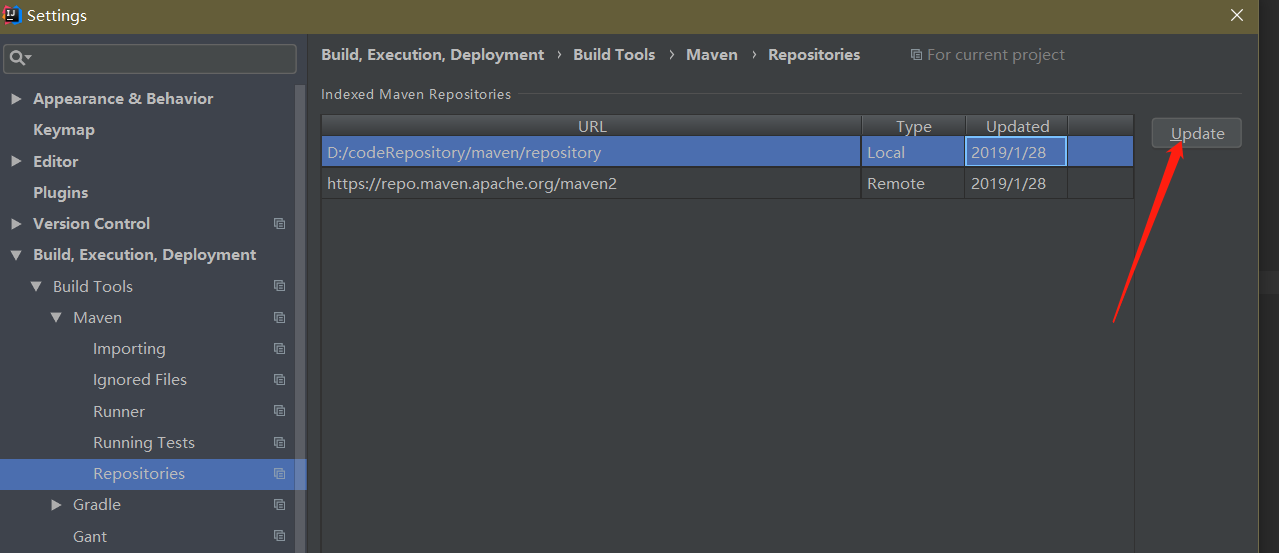Click the project-level icon beside Running Tests
The width and height of the screenshot is (1279, 553).
279,442
